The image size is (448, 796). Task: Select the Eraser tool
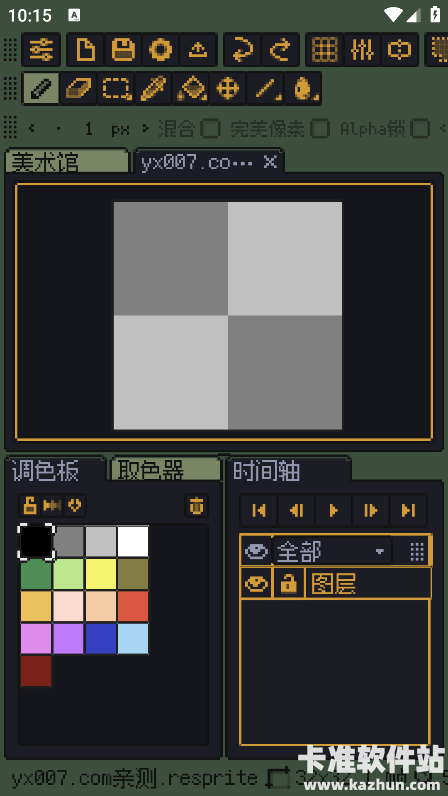point(78,88)
